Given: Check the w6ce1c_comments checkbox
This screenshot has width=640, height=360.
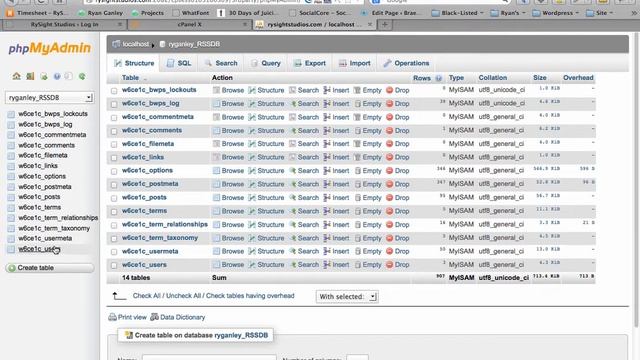Looking at the screenshot, I should point(114,131).
